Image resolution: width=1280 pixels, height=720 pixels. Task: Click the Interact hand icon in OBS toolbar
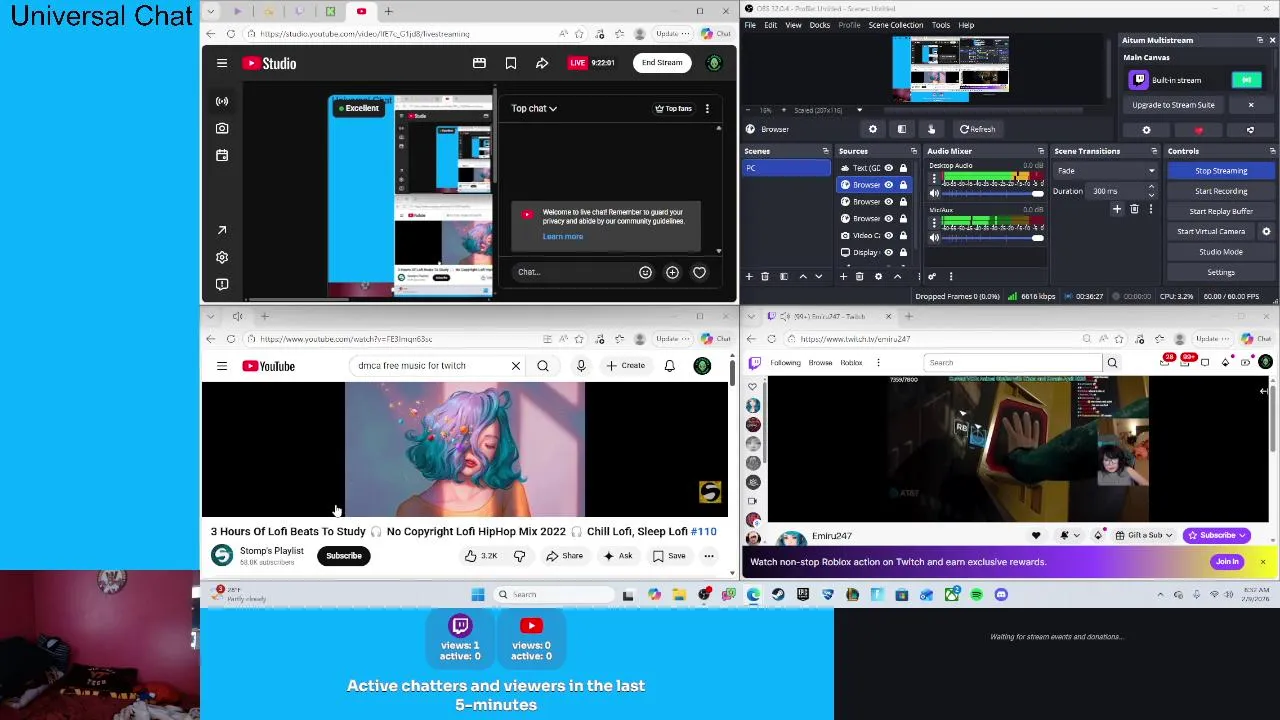click(931, 129)
